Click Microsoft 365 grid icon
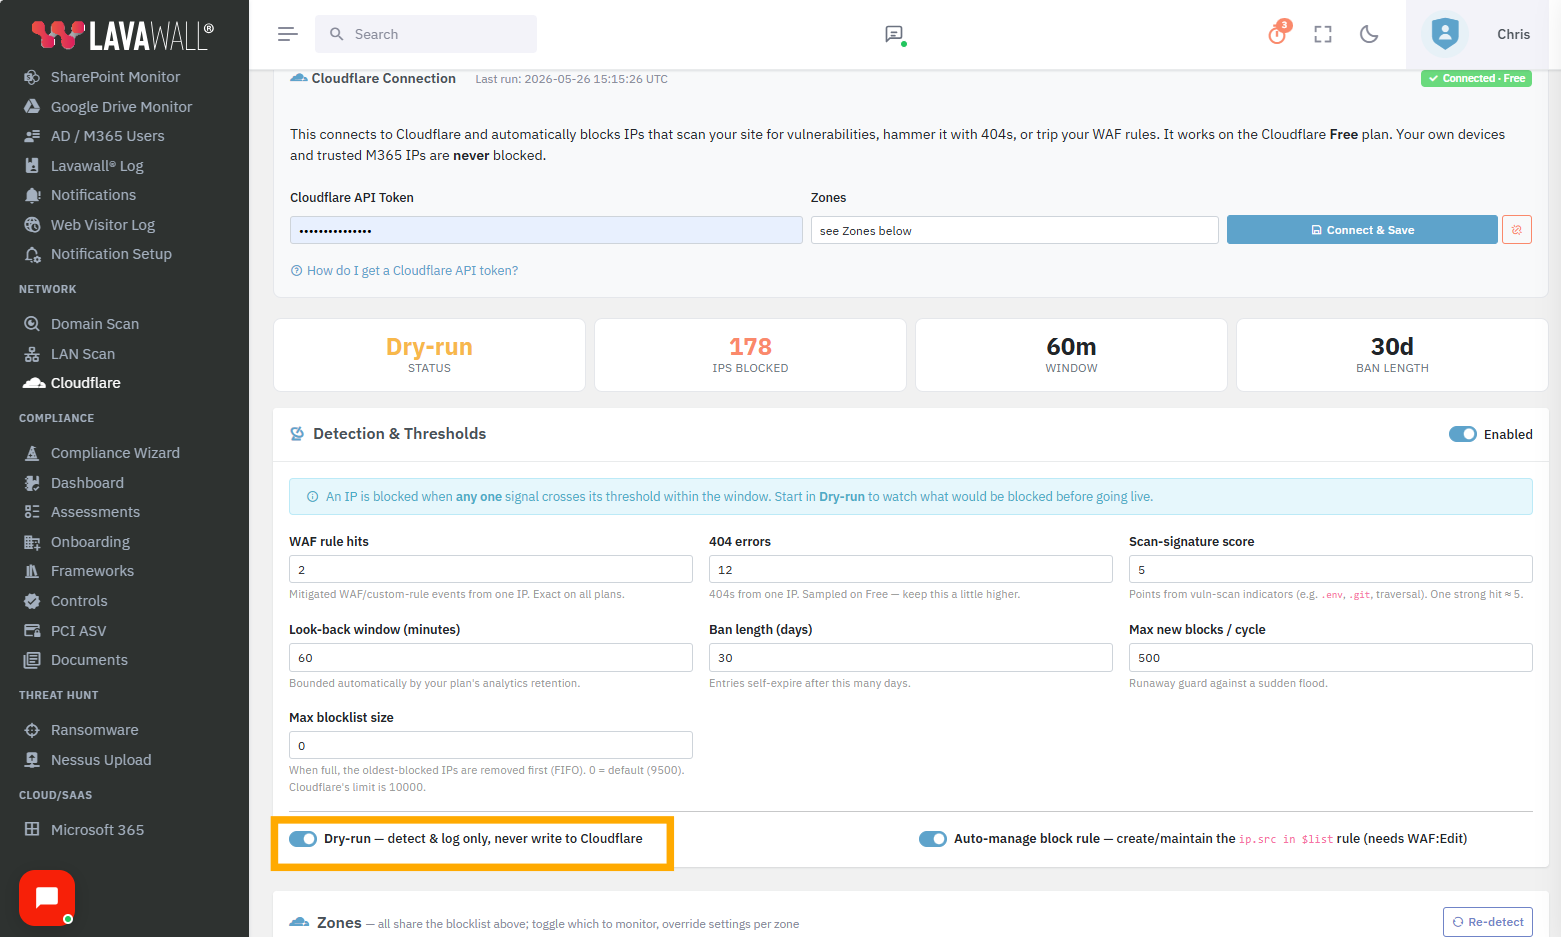This screenshot has height=937, width=1561. click(32, 830)
